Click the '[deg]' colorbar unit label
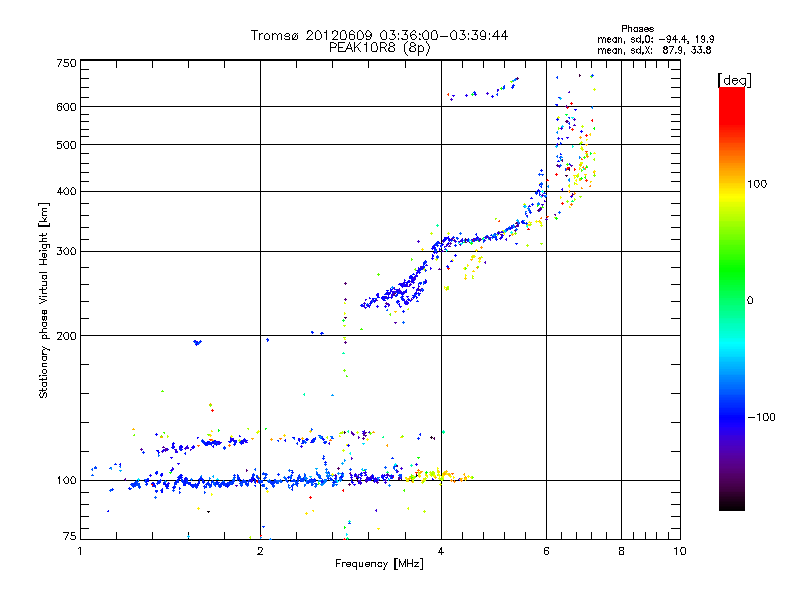The width and height of the screenshot is (800, 600). pos(734,80)
